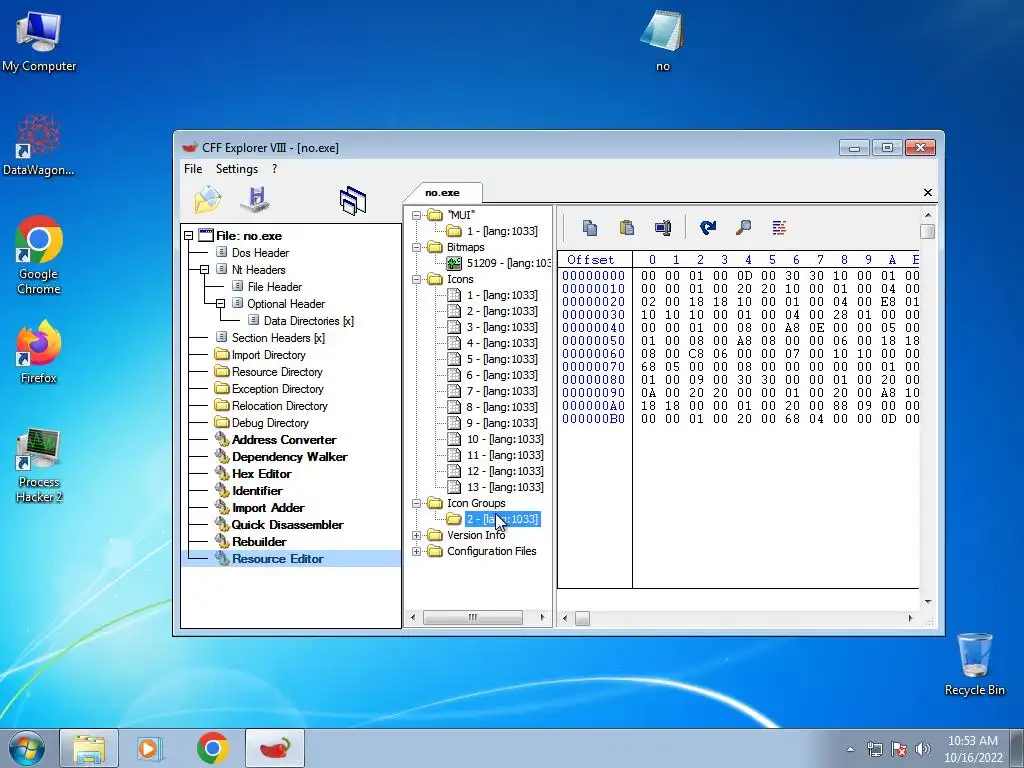
Task: Open the Quick Disassembler tool
Action: tap(287, 524)
